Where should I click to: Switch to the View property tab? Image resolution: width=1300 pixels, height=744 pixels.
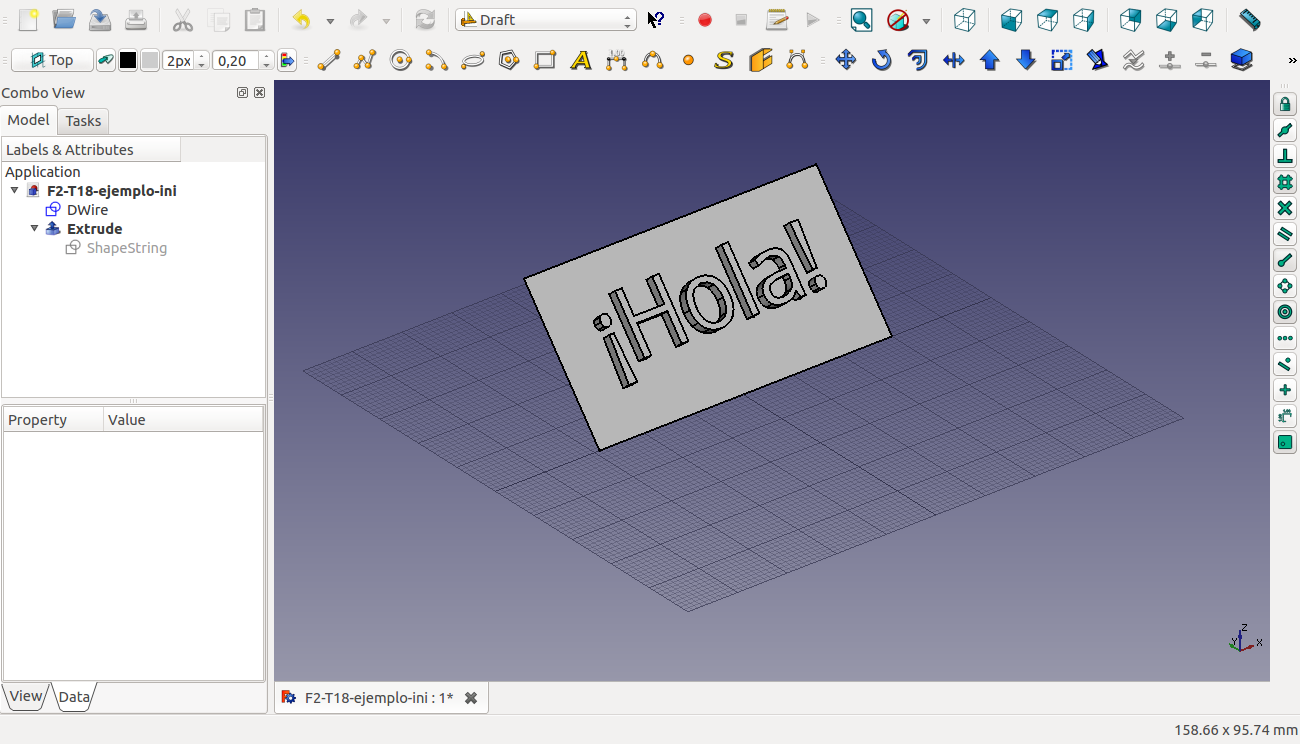26,697
